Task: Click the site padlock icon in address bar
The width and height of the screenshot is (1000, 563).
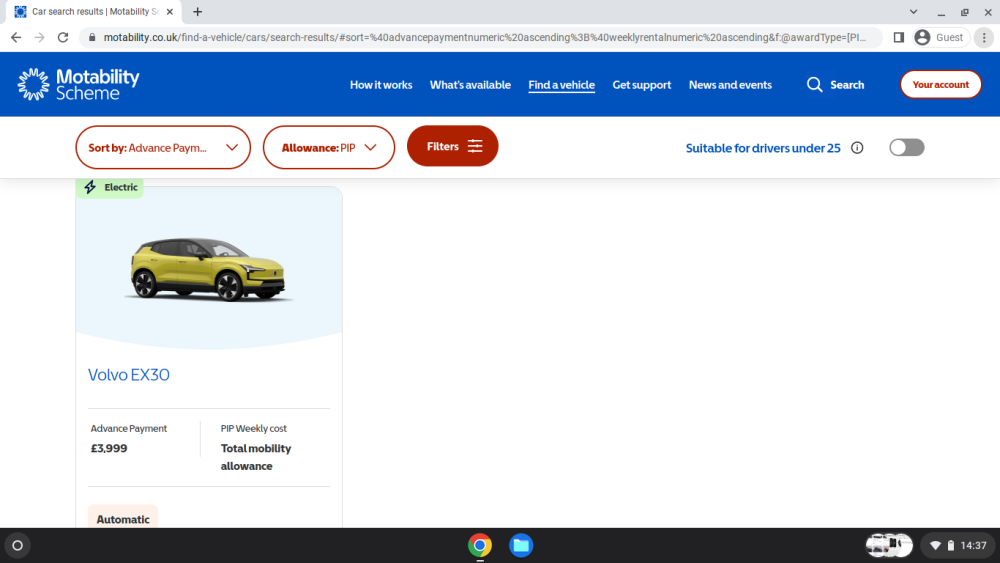Action: (92, 38)
